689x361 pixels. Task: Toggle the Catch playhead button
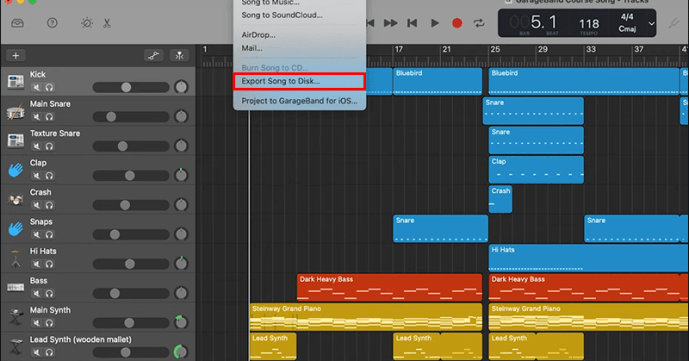[x=179, y=55]
